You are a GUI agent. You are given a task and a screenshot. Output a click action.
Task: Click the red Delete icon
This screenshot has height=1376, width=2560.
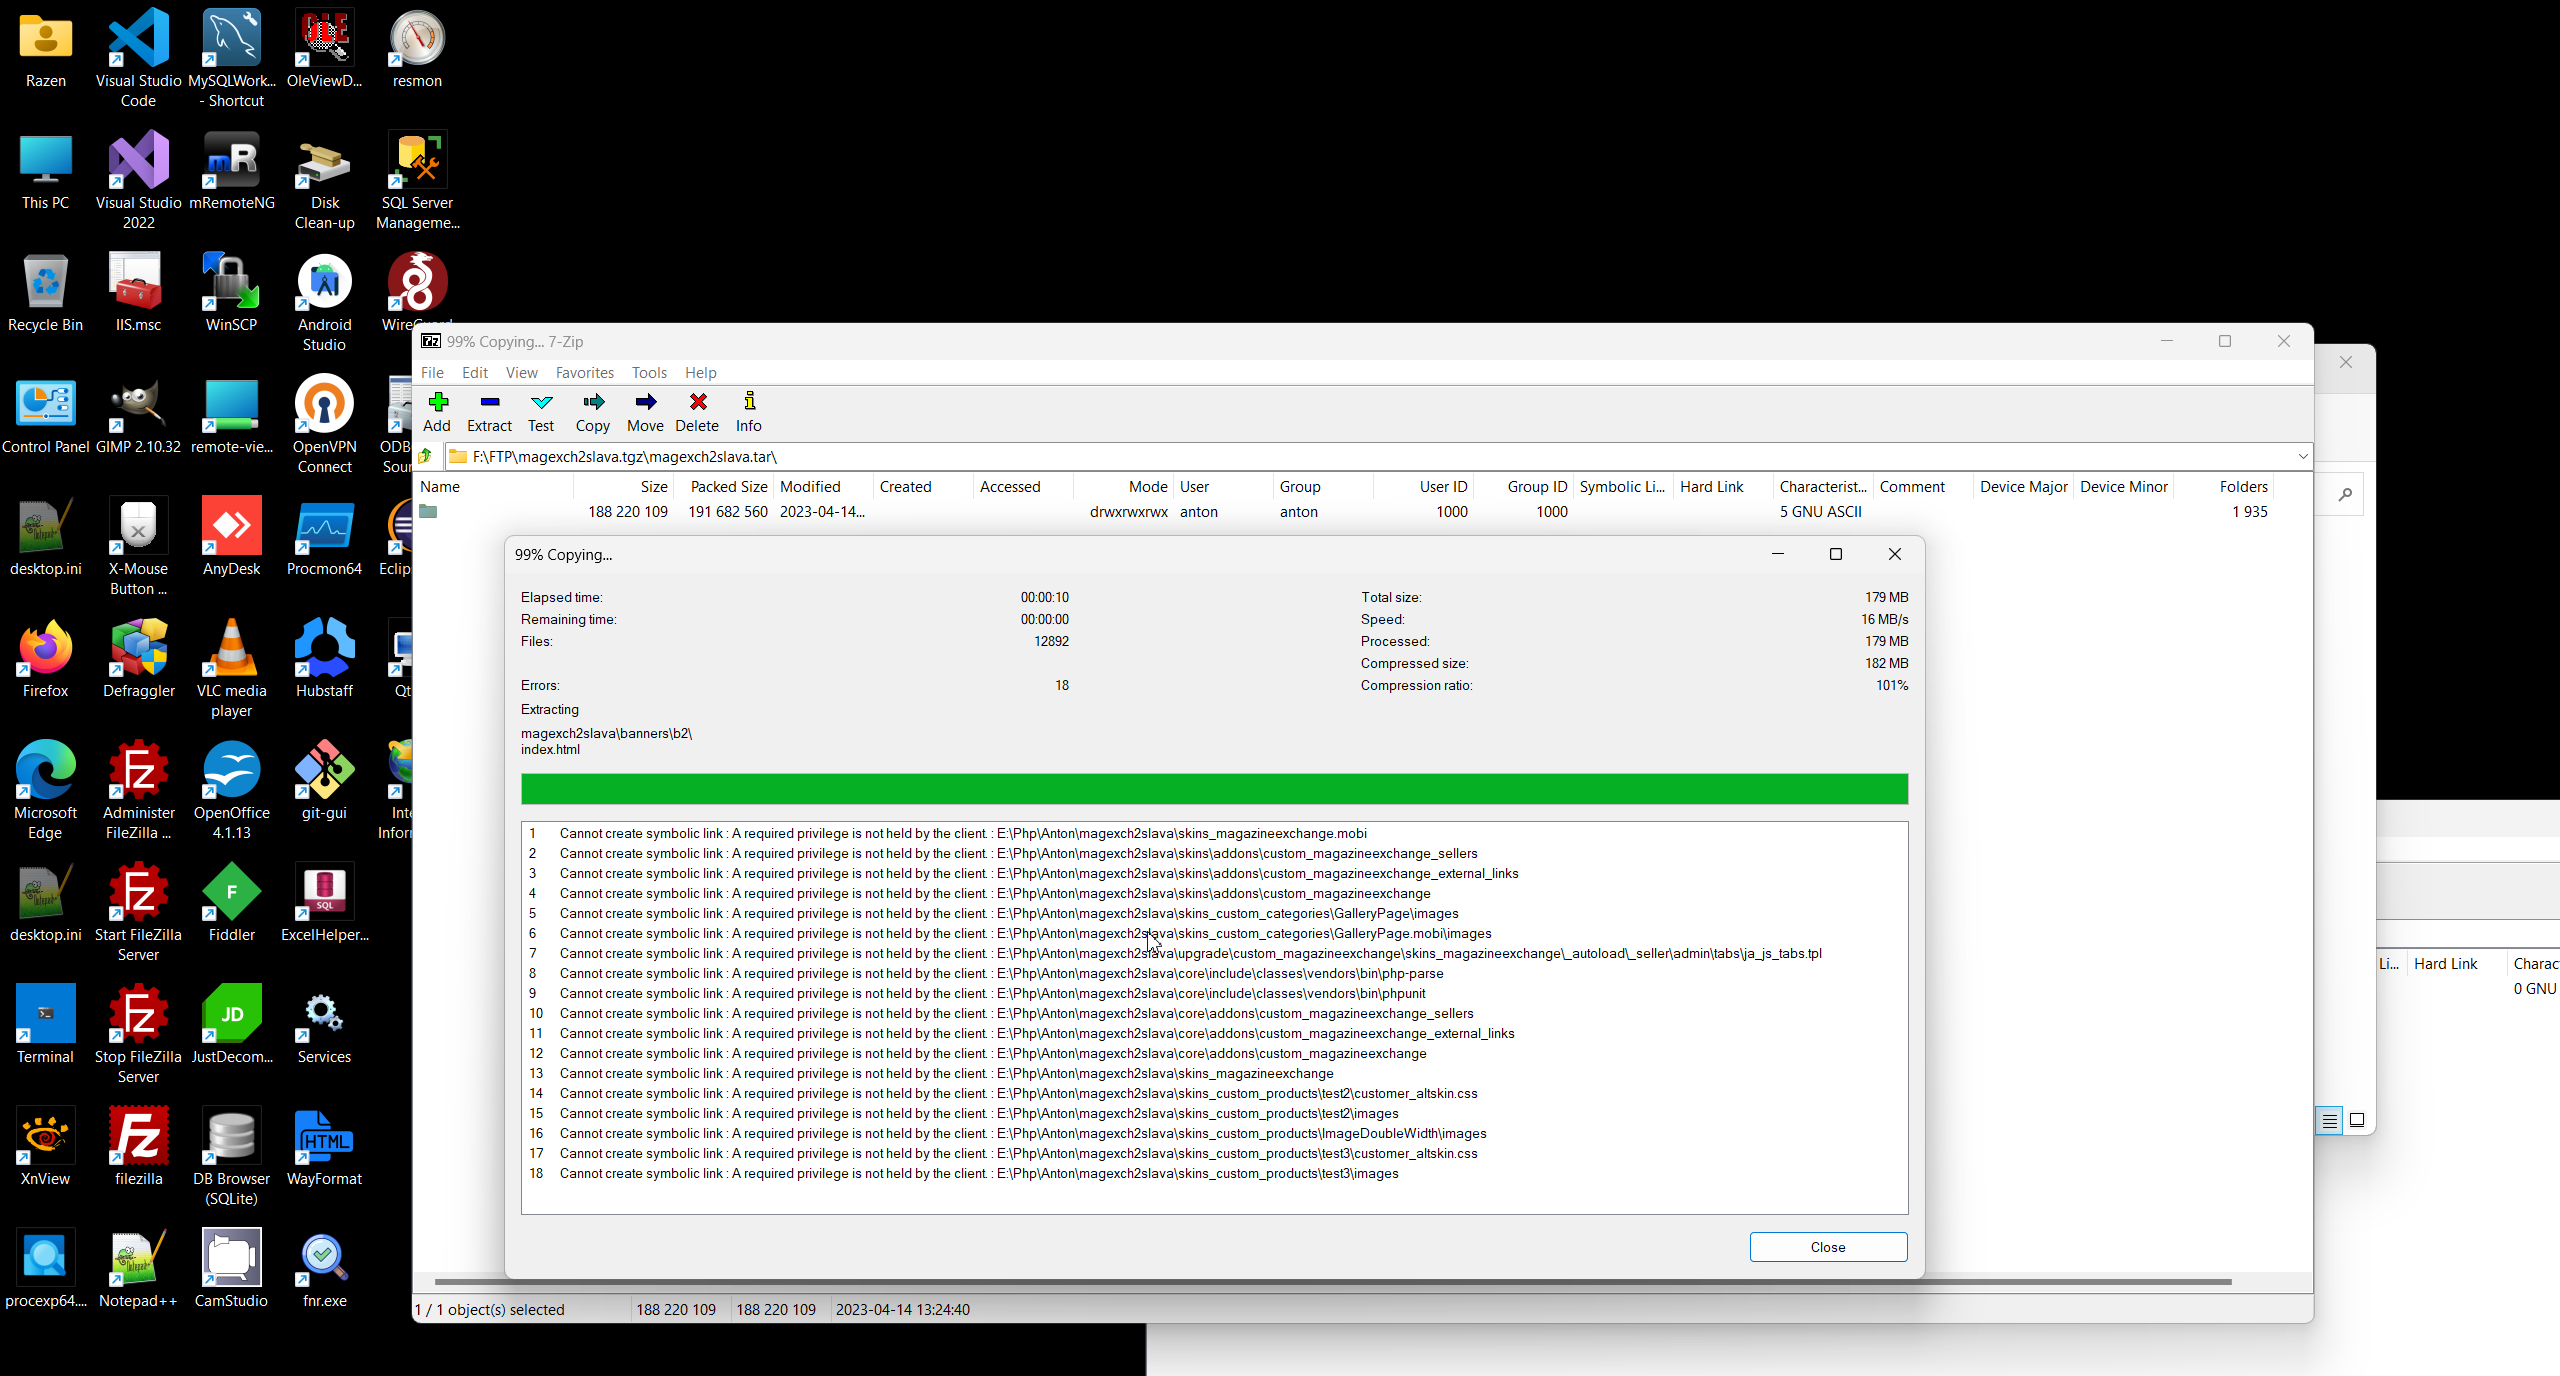pyautogui.click(x=697, y=411)
